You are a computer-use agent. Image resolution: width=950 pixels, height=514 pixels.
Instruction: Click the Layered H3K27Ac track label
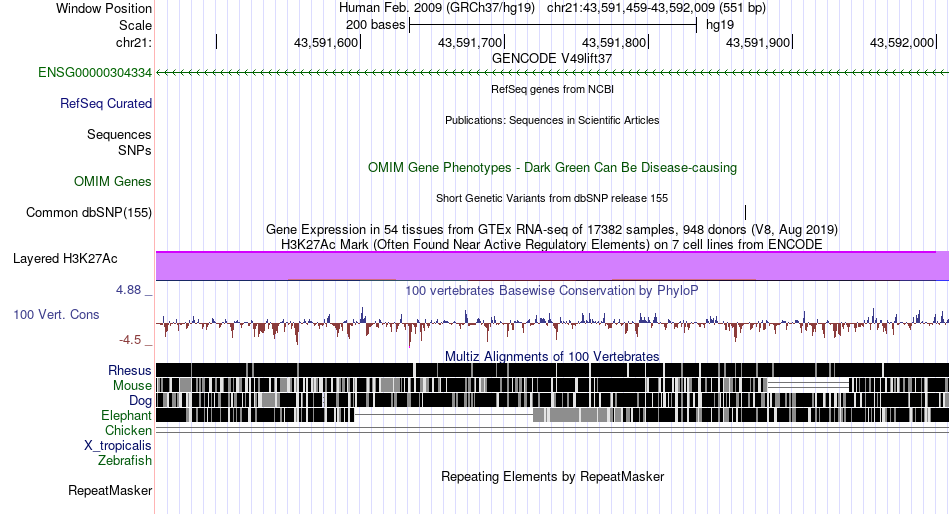pyautogui.click(x=65, y=259)
